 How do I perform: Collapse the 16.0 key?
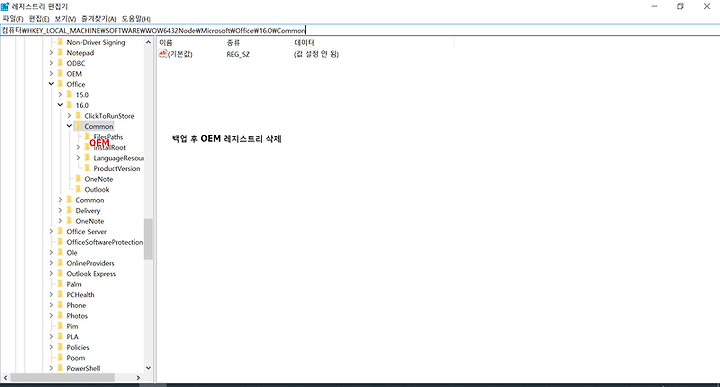click(x=60, y=105)
